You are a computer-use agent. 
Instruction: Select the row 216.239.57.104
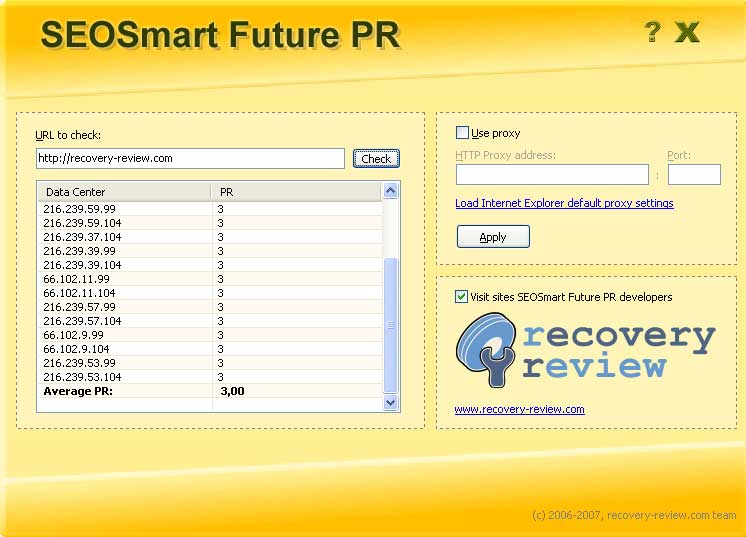tap(210, 321)
